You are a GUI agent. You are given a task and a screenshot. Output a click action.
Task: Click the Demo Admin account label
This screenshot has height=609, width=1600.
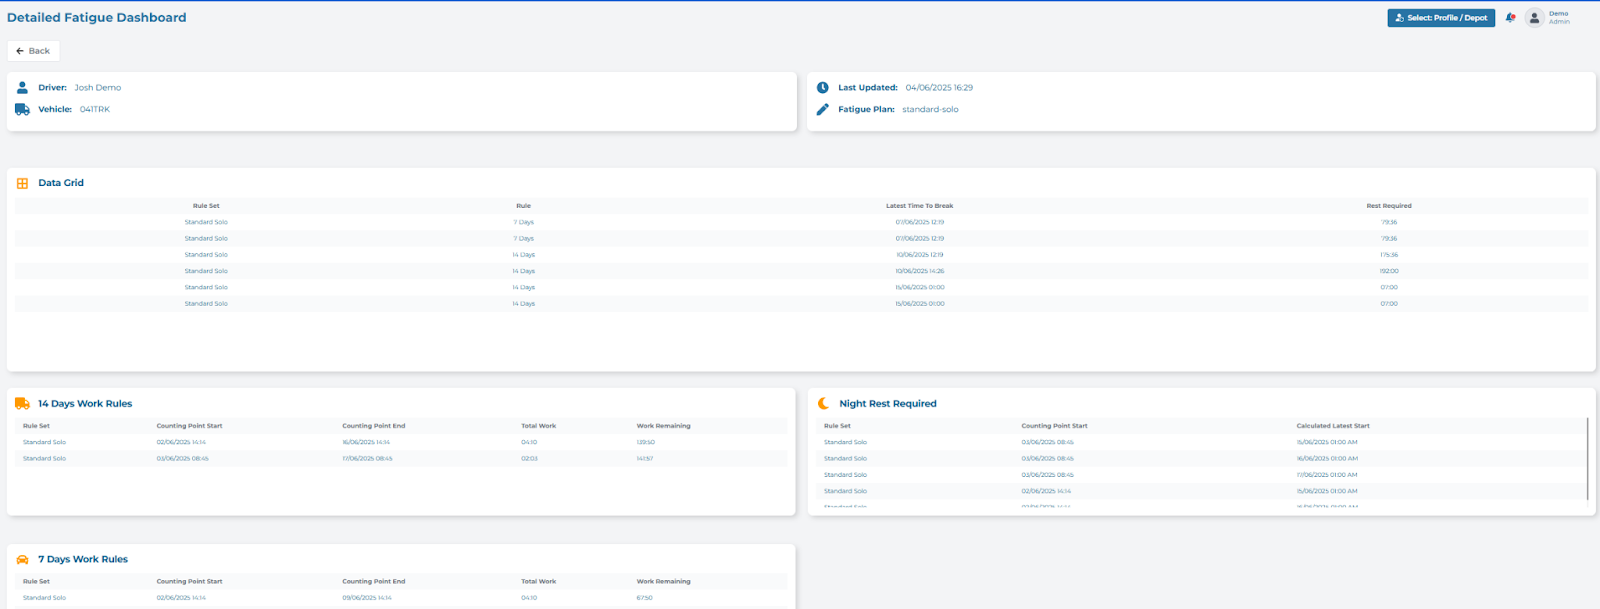[1559, 18]
